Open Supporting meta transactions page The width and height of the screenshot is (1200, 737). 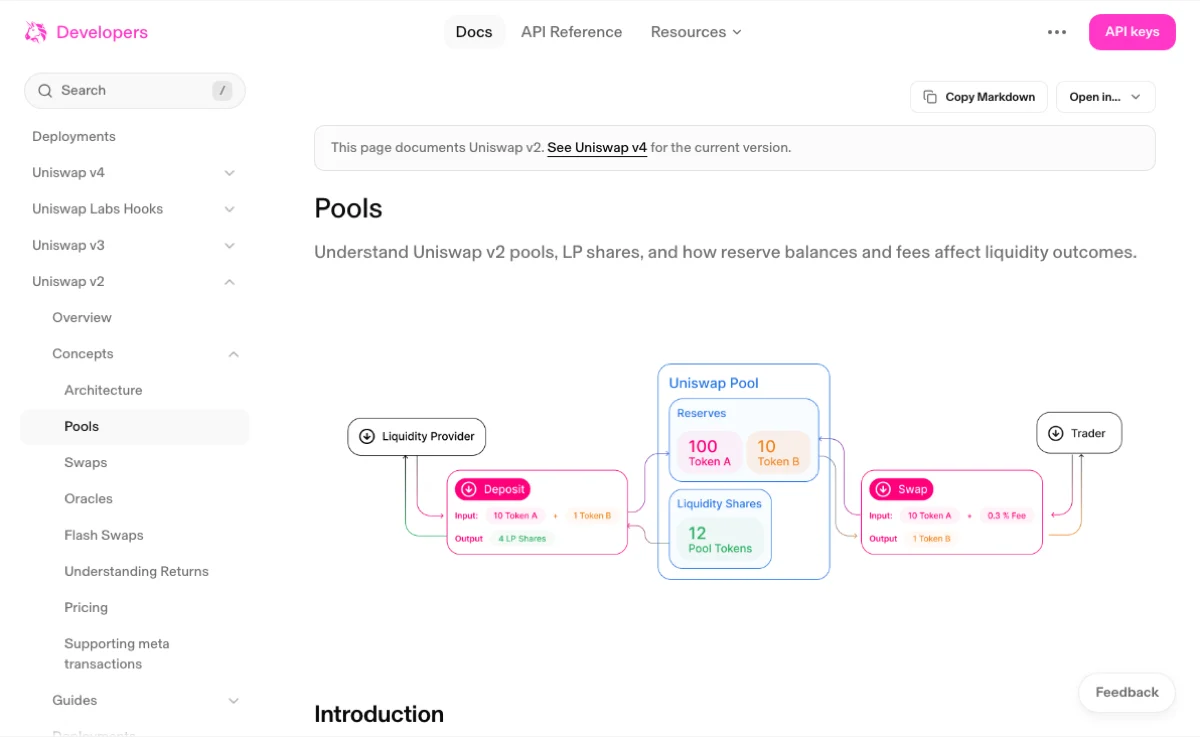pyautogui.click(x=117, y=653)
